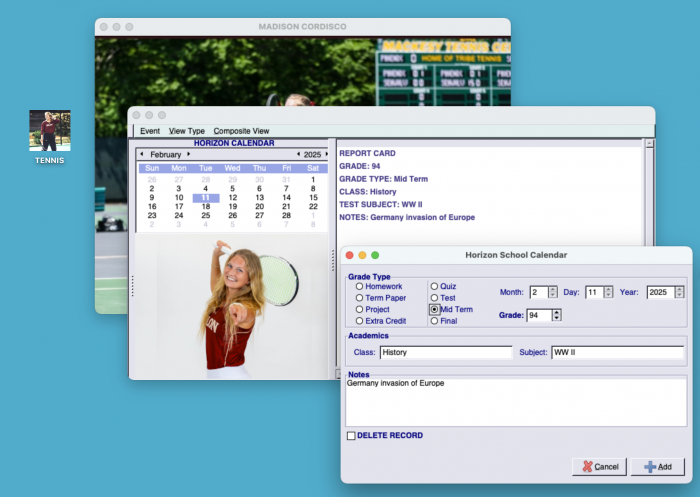Choose the Final radio button

coord(435,321)
